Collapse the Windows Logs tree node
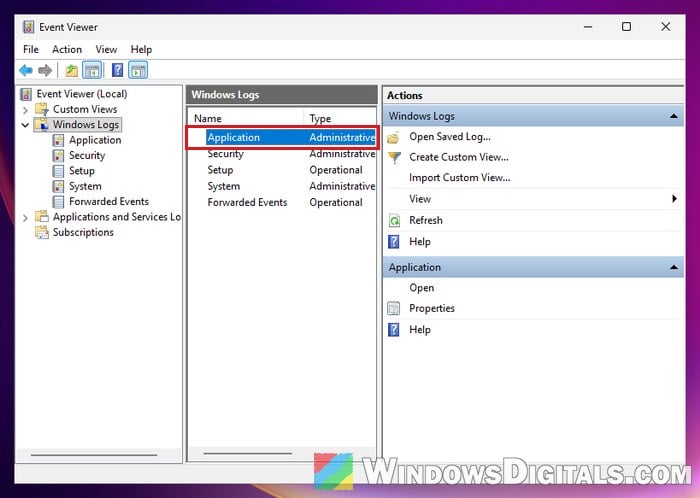The image size is (700, 498). (x=25, y=125)
